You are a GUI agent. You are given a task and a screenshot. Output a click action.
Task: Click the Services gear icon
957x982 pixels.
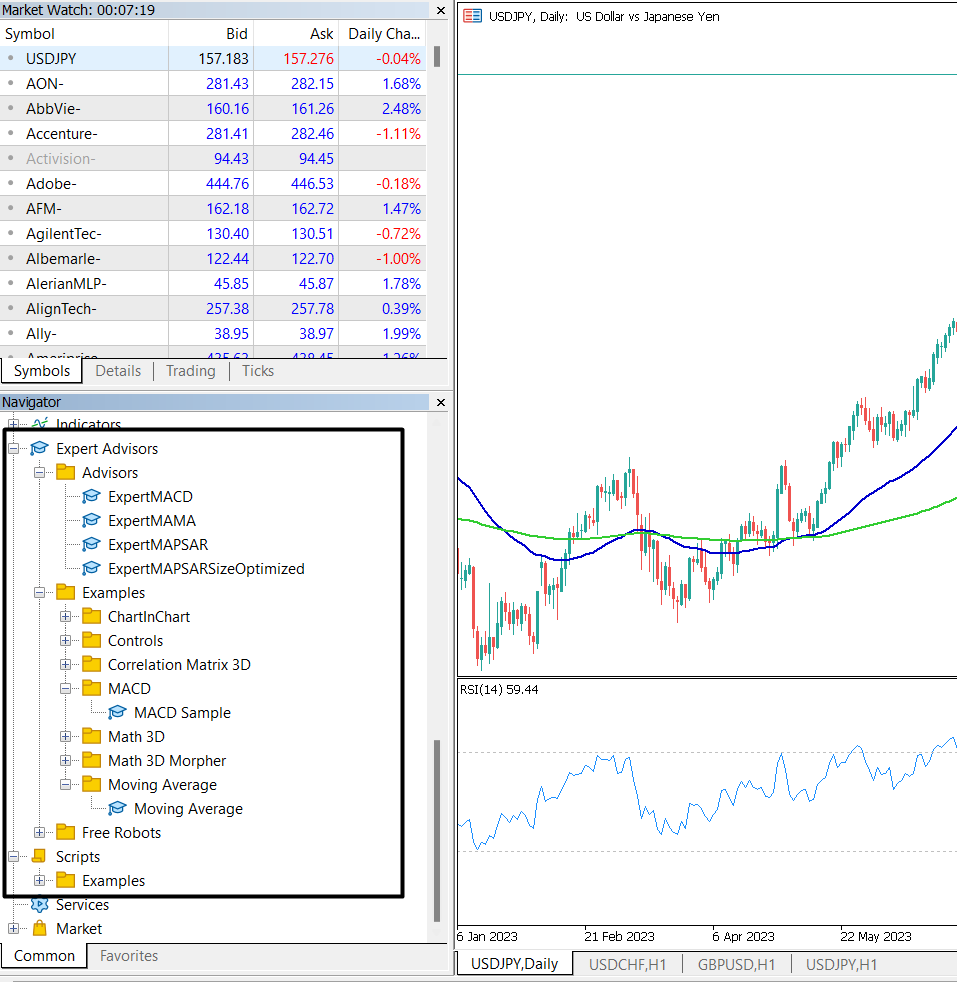39,905
